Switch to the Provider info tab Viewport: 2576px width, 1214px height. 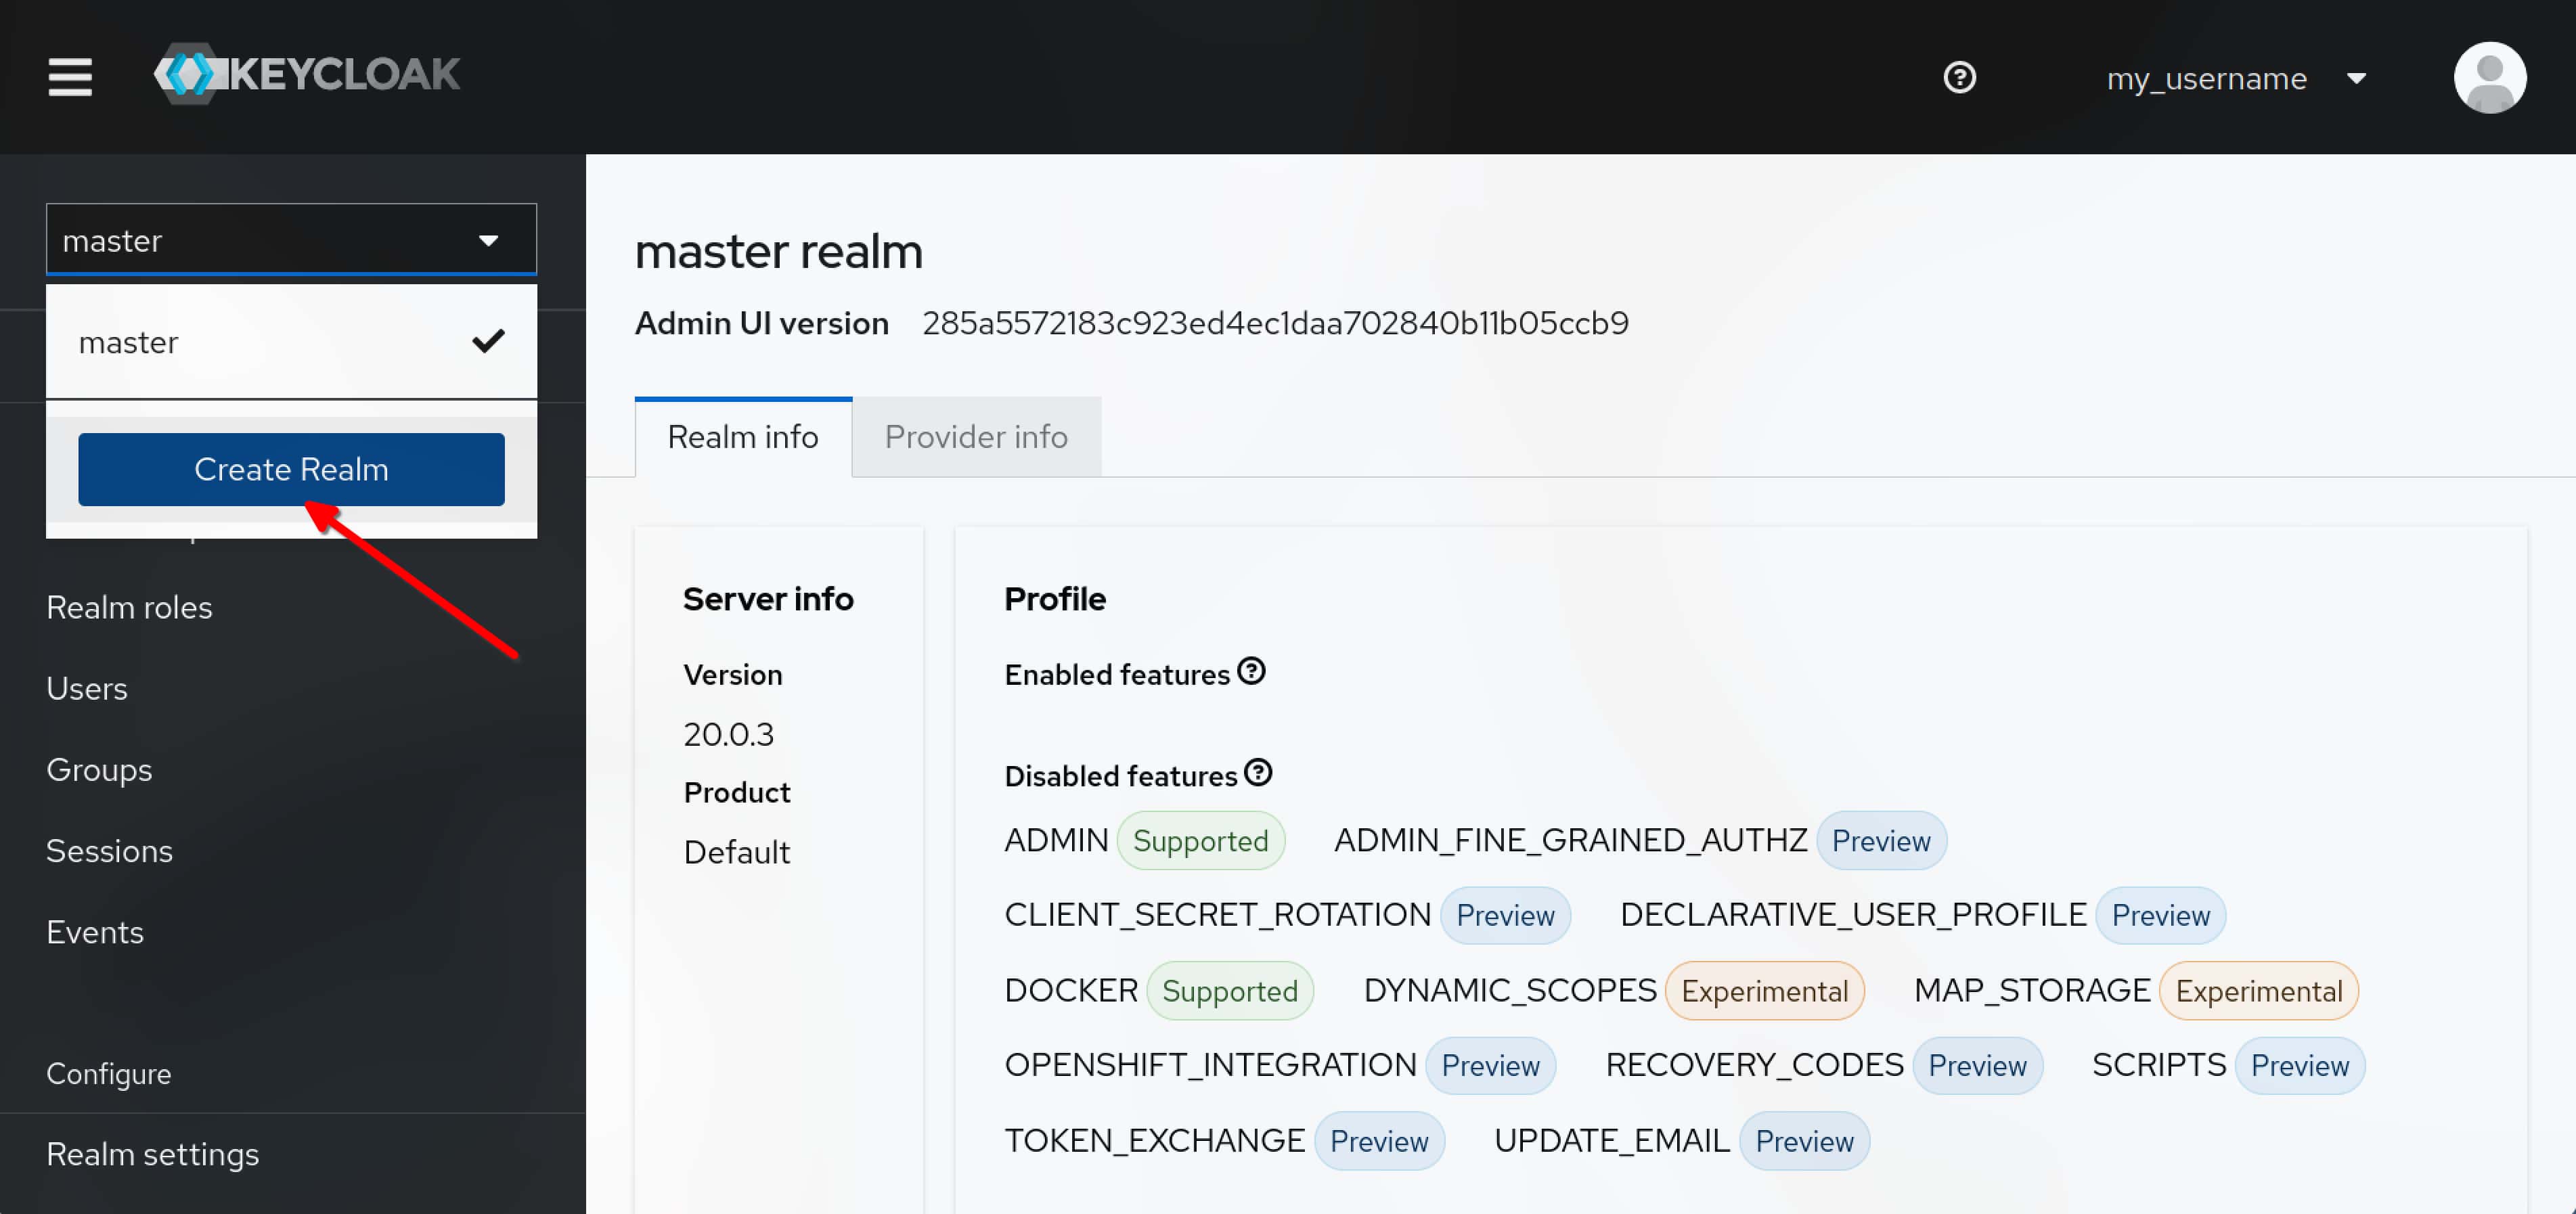pyautogui.click(x=975, y=437)
